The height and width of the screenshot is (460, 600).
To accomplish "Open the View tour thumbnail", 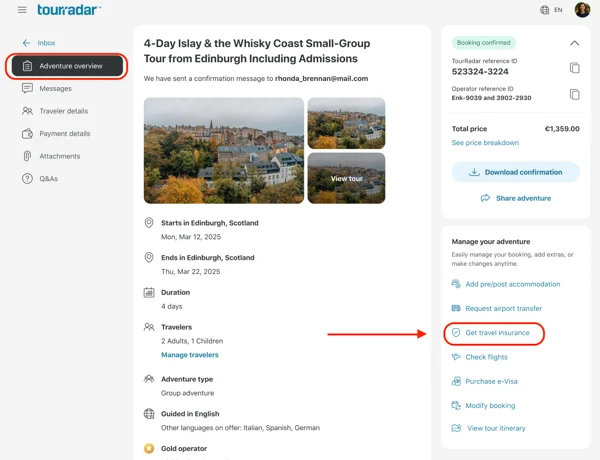I will (x=346, y=178).
